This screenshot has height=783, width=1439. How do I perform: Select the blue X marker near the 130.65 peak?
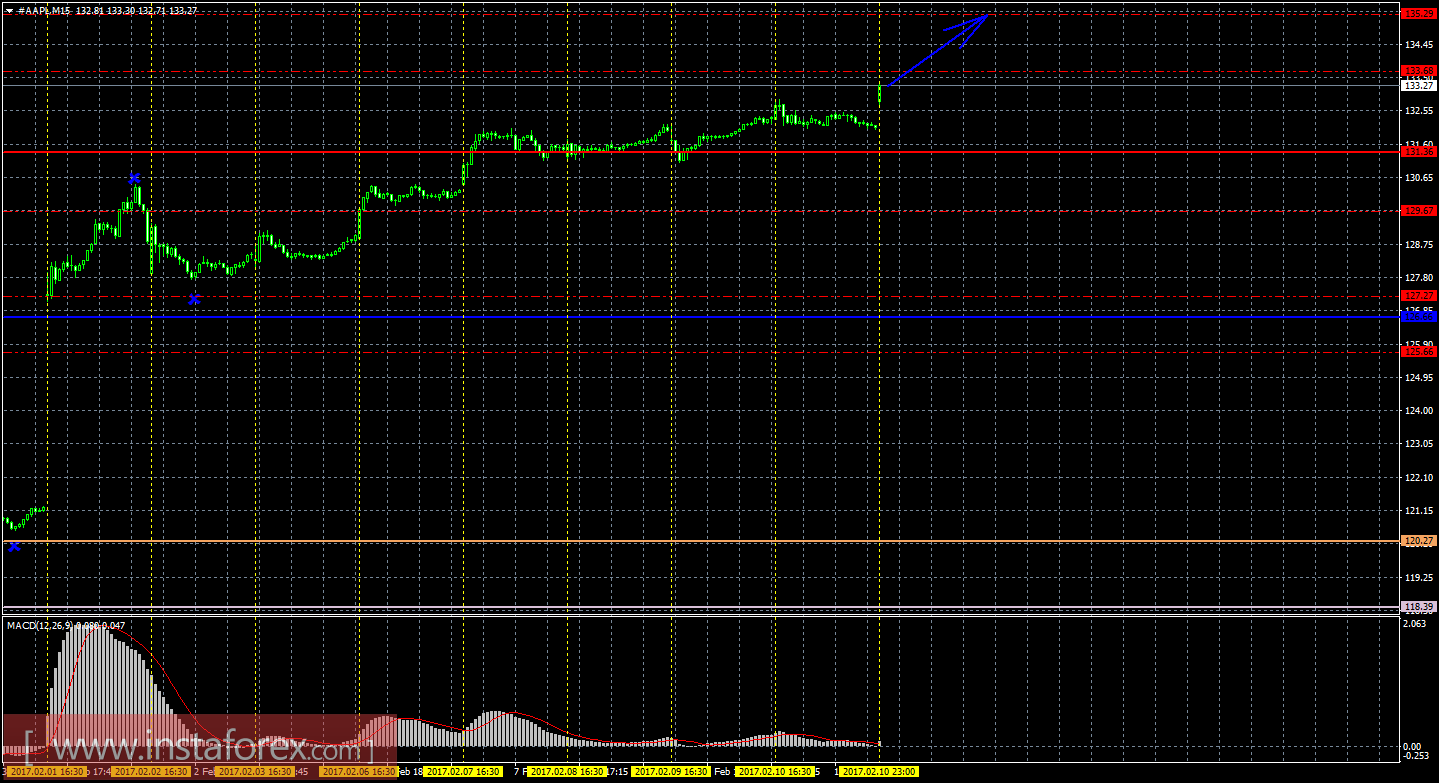click(x=134, y=178)
